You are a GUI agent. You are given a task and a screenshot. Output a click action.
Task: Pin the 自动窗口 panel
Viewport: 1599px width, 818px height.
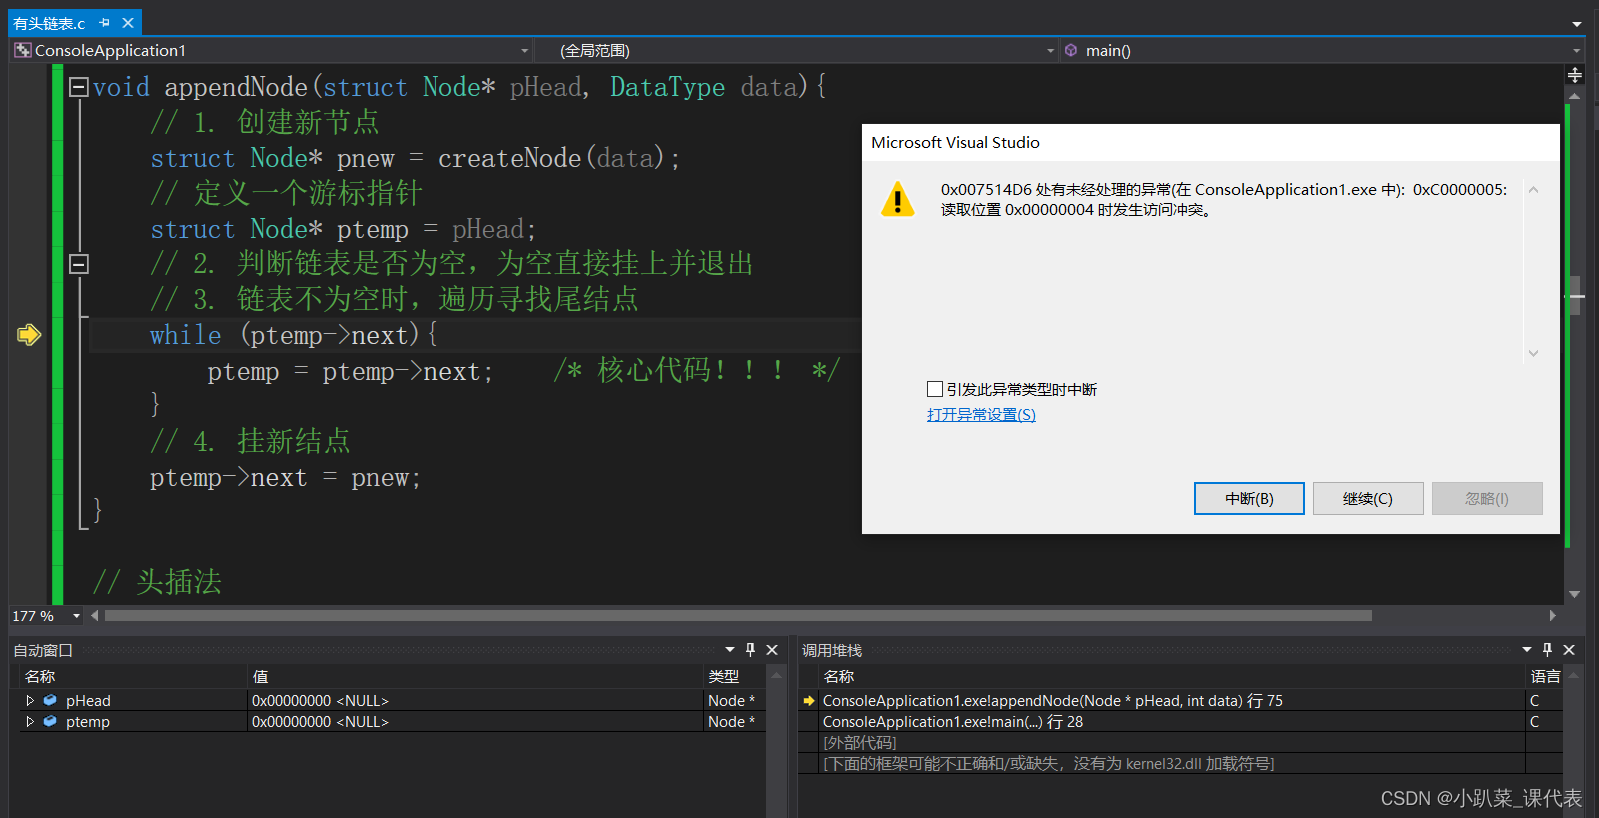point(751,650)
